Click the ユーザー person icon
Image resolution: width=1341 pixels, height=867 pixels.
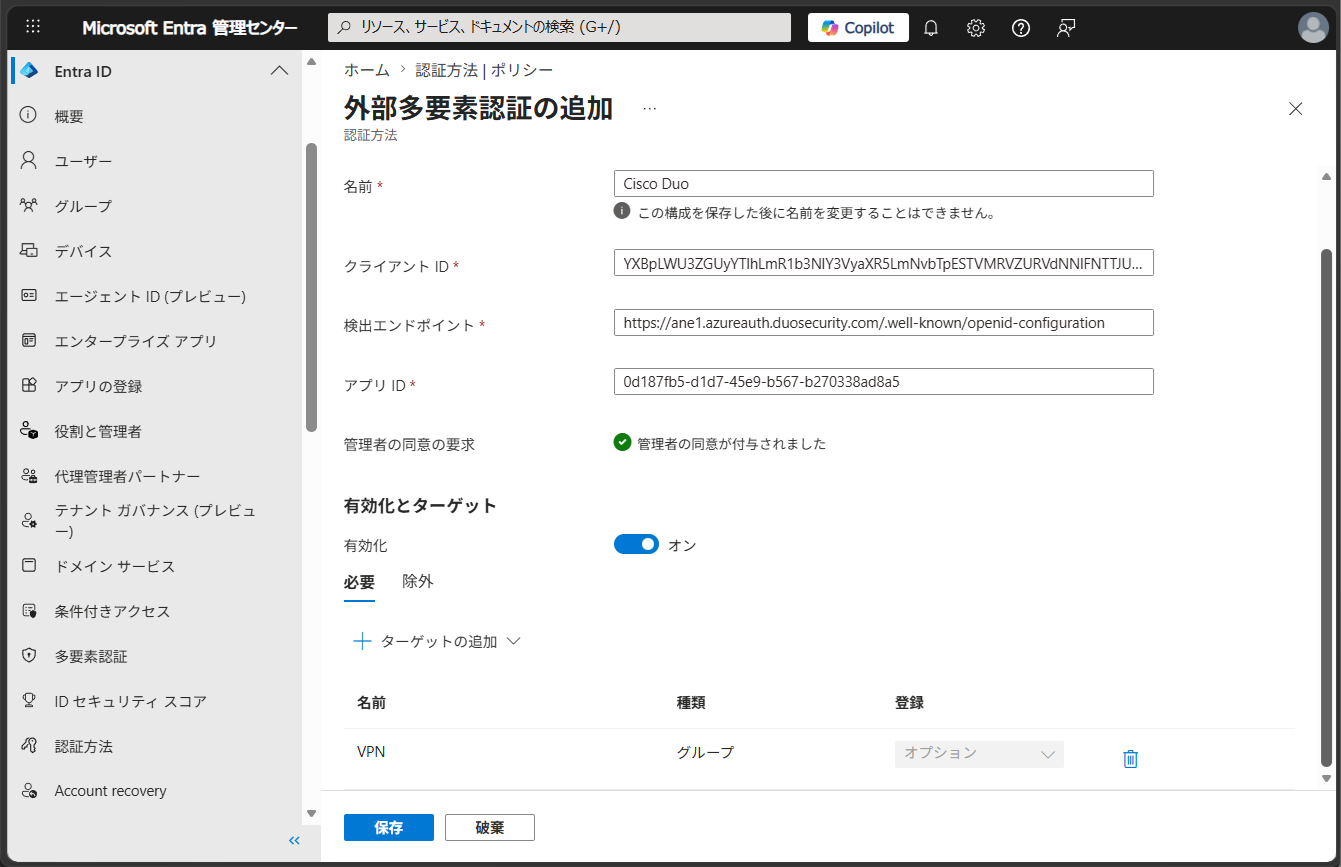tap(29, 161)
